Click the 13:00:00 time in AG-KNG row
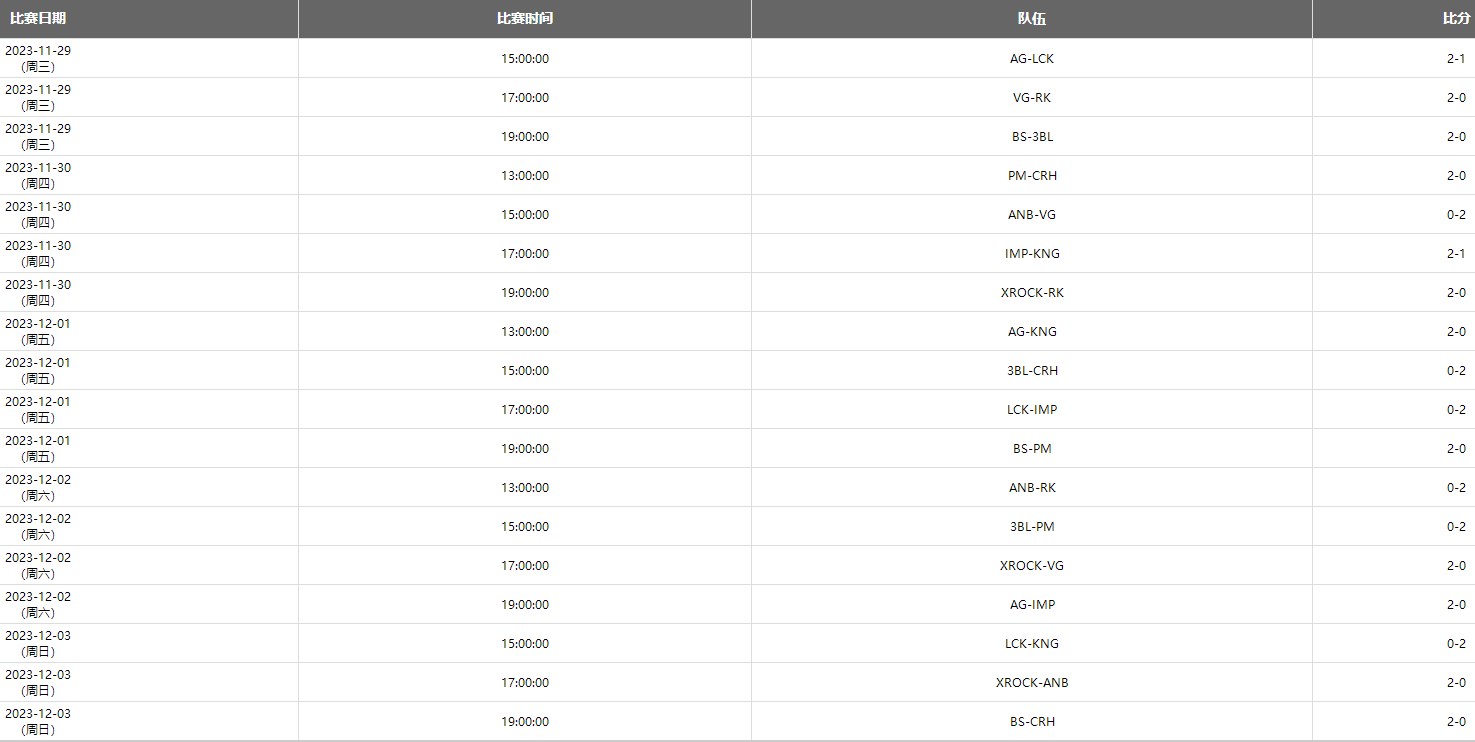 coord(525,331)
